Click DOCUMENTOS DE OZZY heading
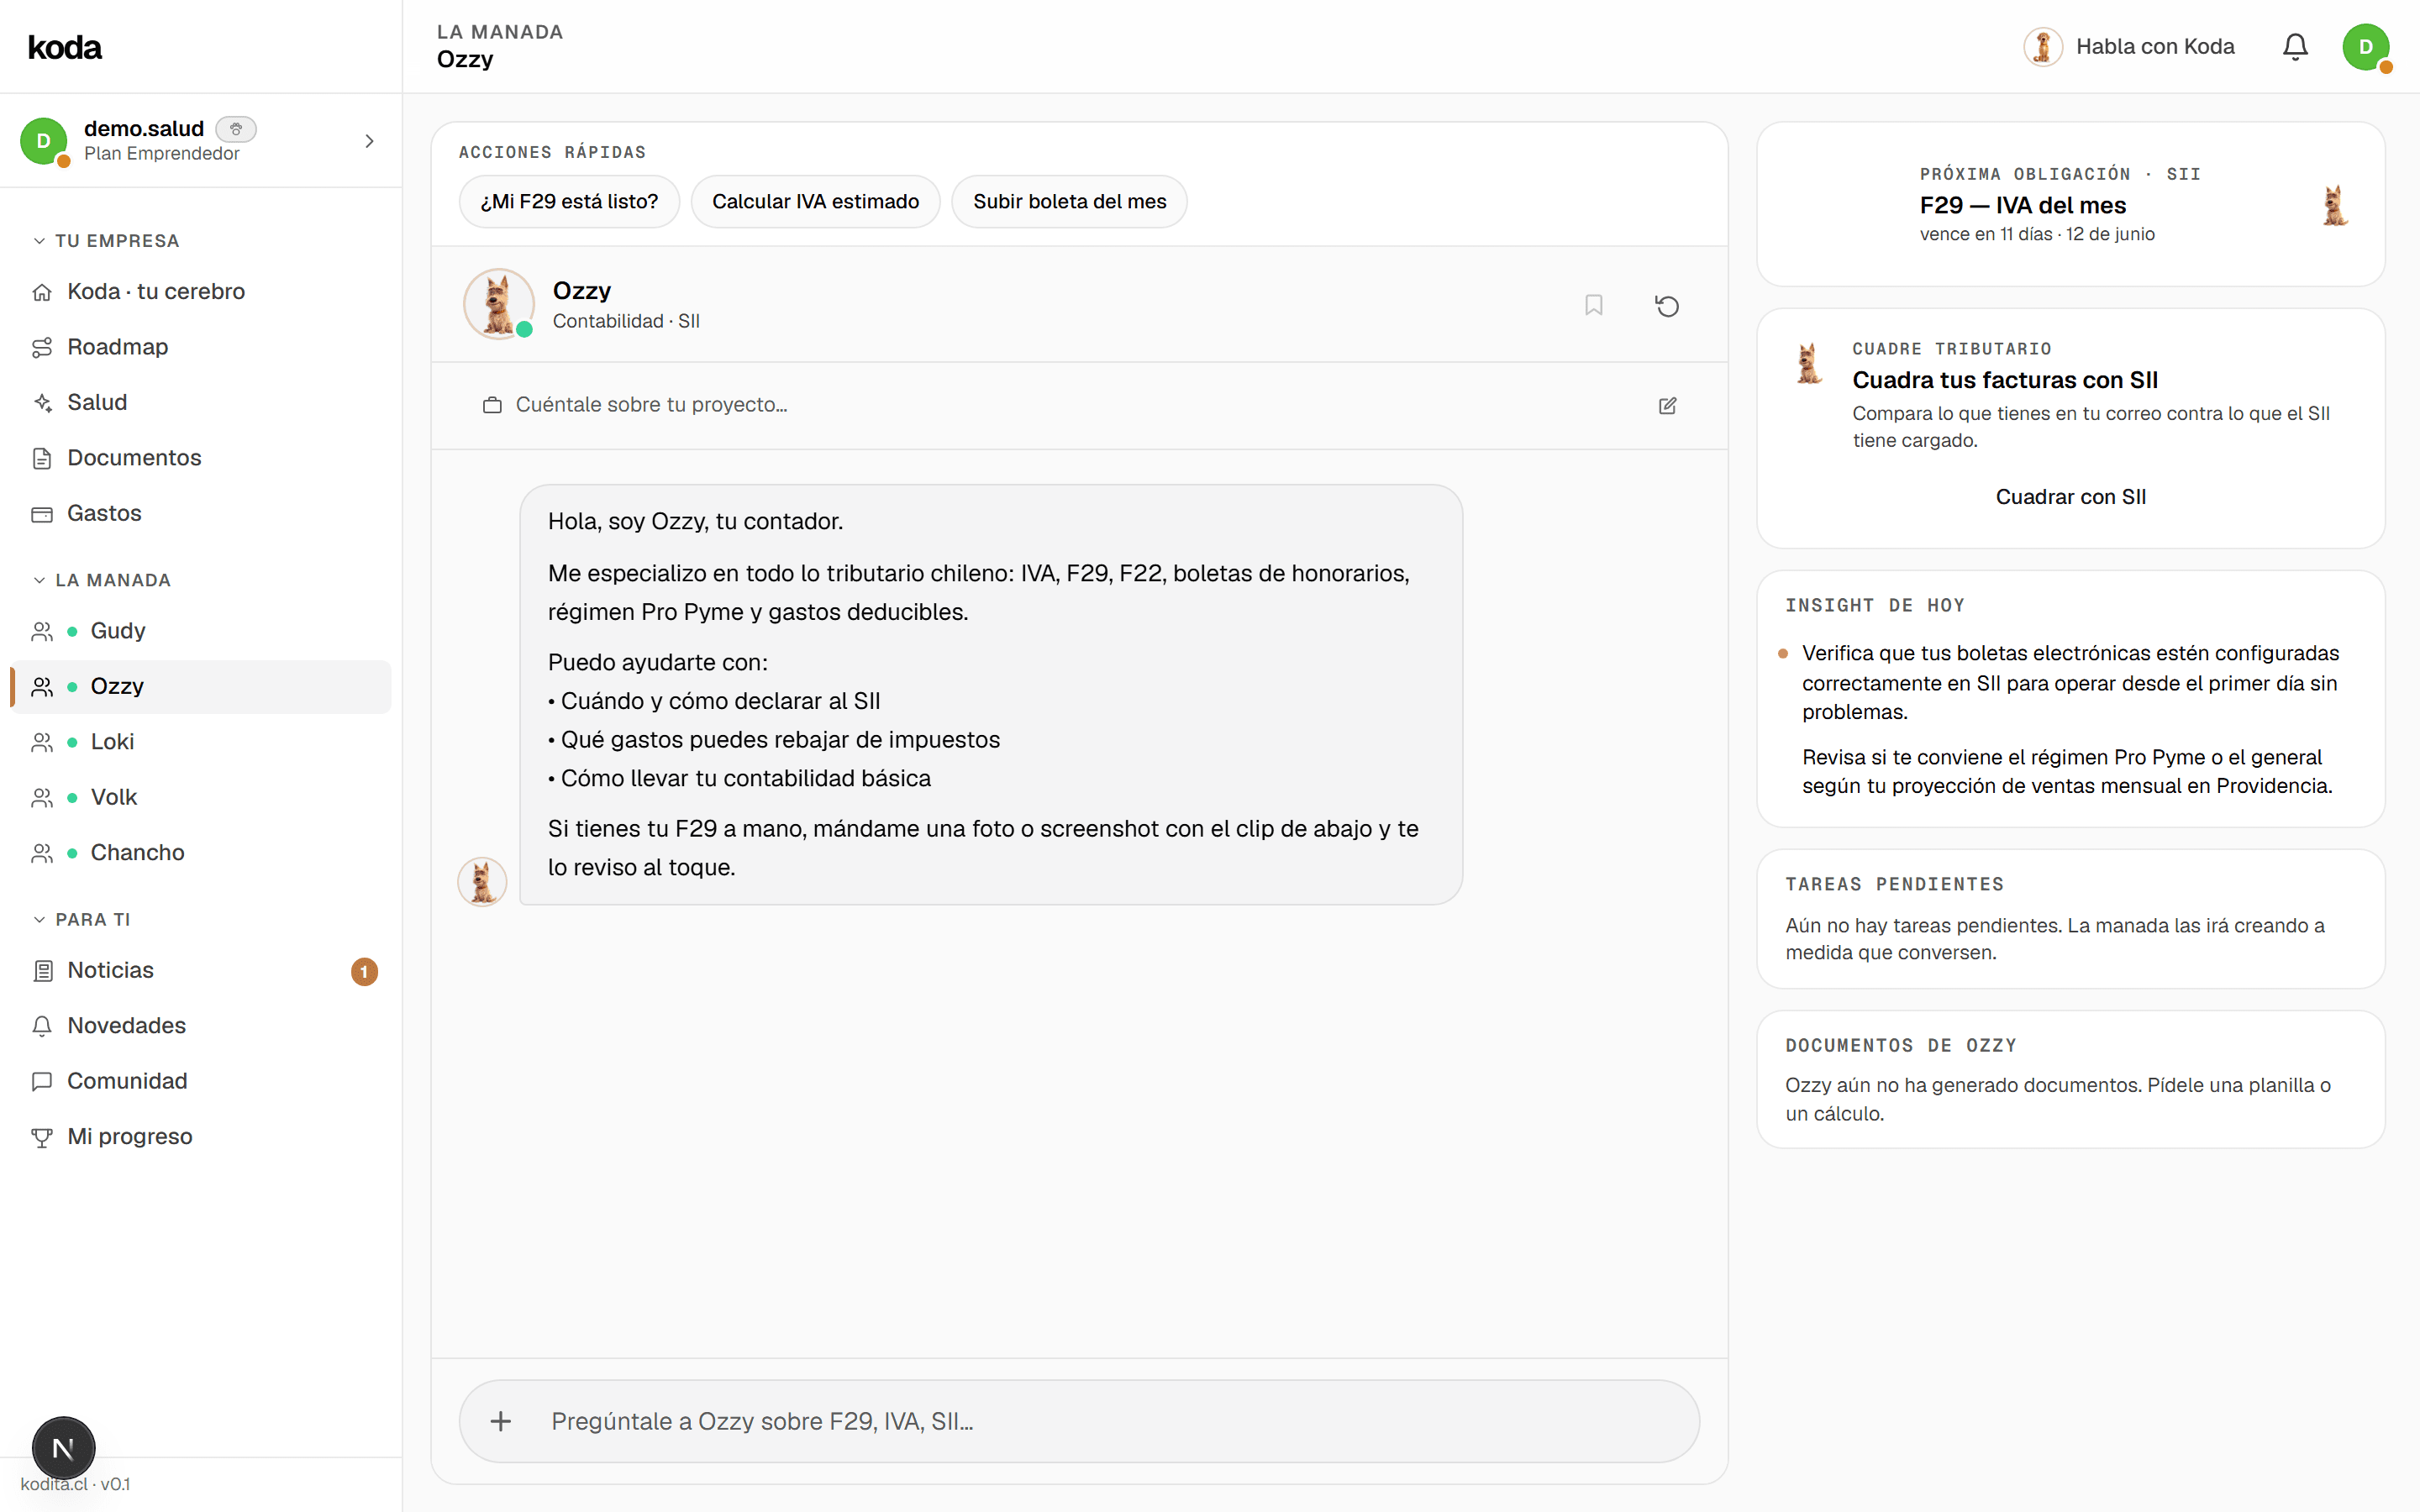This screenshot has width=2420, height=1512. [x=1900, y=1045]
